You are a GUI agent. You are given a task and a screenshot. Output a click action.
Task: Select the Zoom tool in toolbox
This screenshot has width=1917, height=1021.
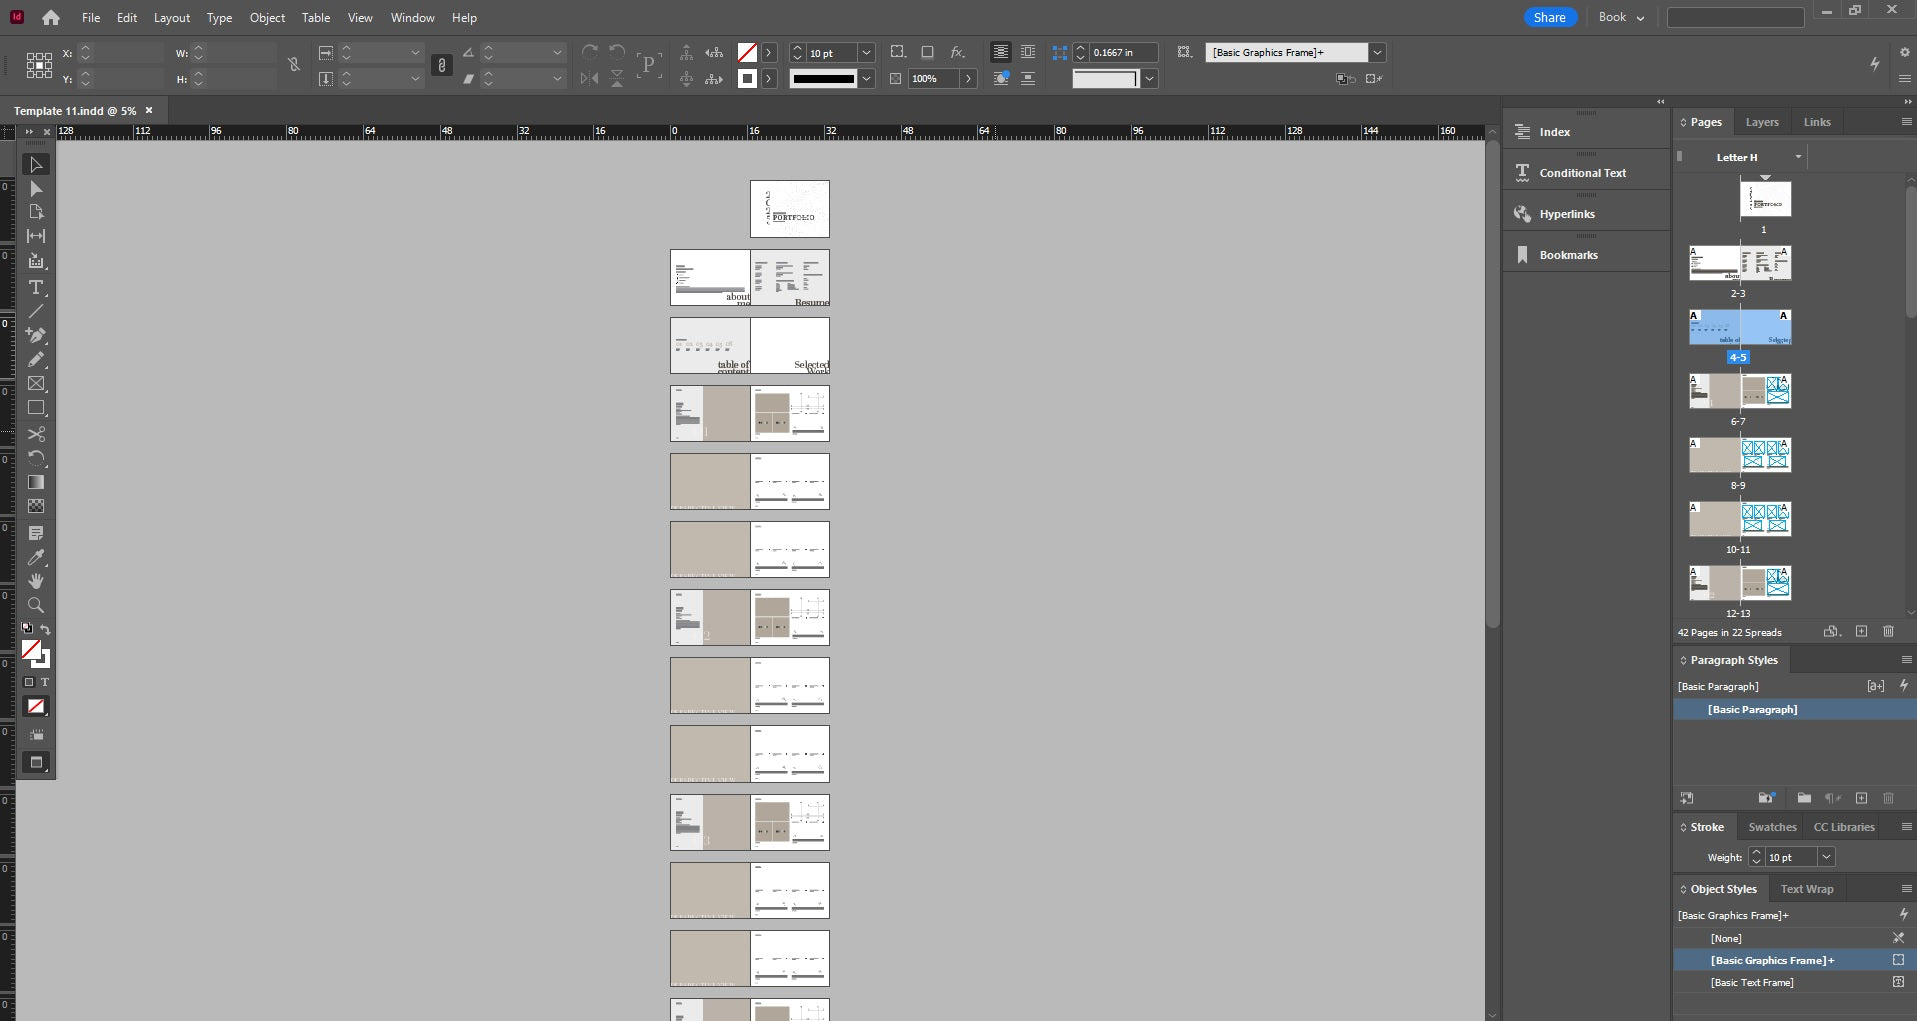click(36, 605)
